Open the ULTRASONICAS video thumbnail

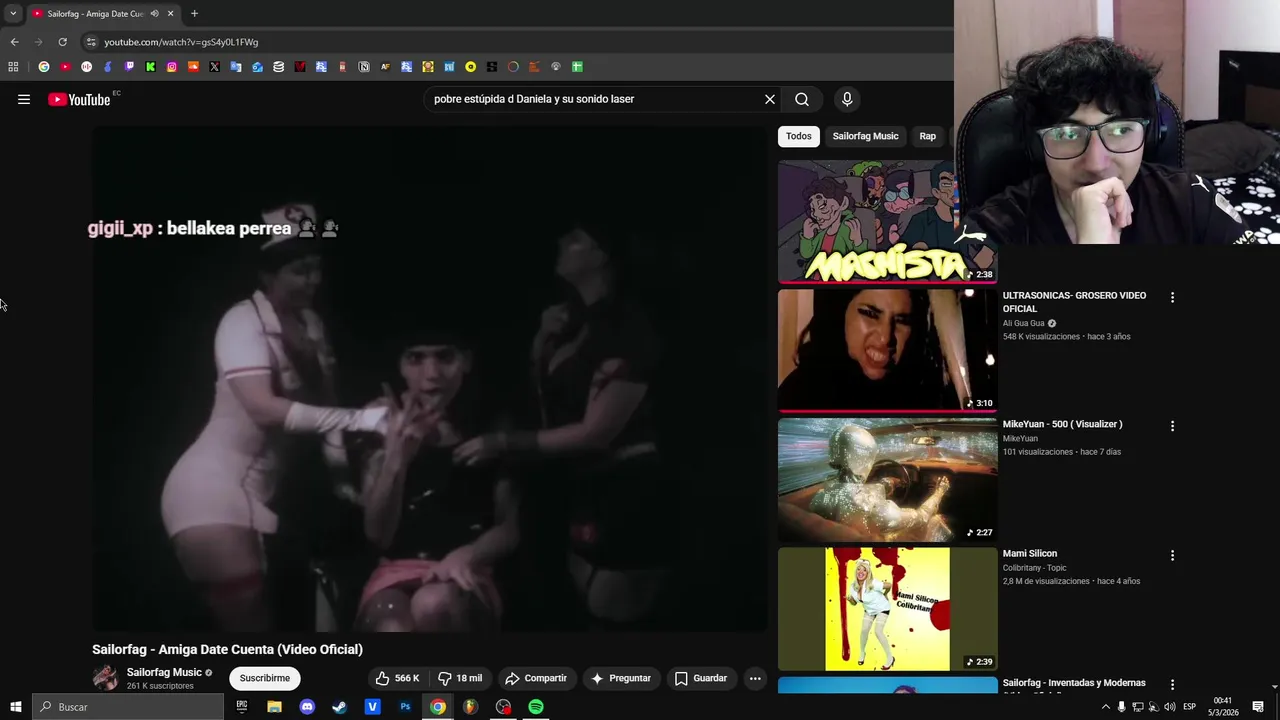coord(887,351)
